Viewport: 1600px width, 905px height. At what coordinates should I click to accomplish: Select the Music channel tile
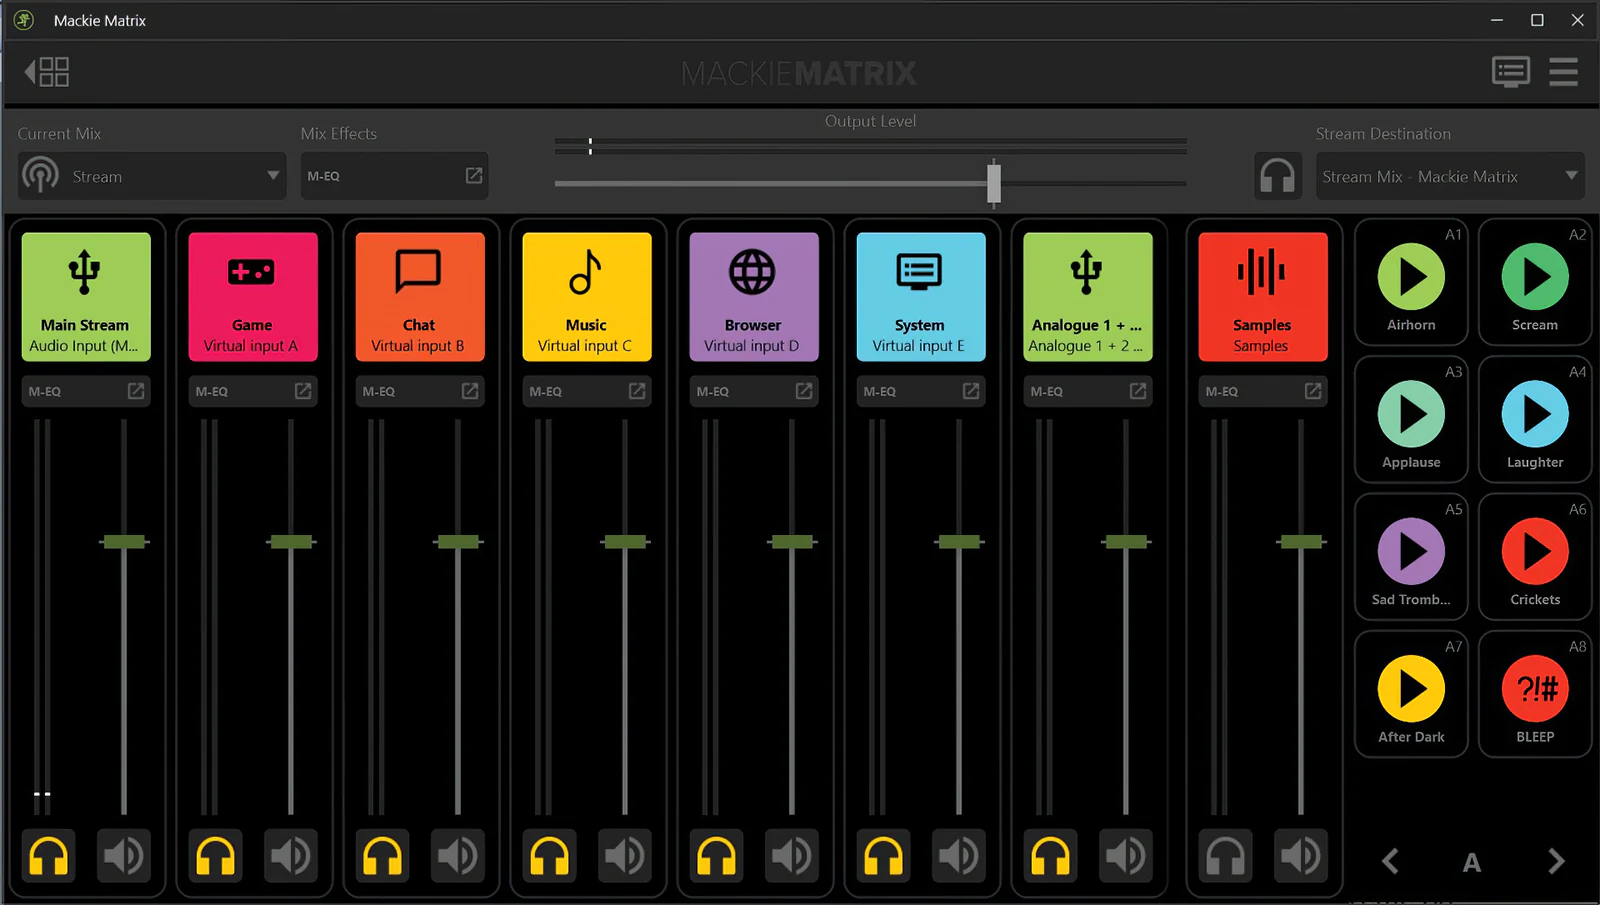pyautogui.click(x=587, y=297)
